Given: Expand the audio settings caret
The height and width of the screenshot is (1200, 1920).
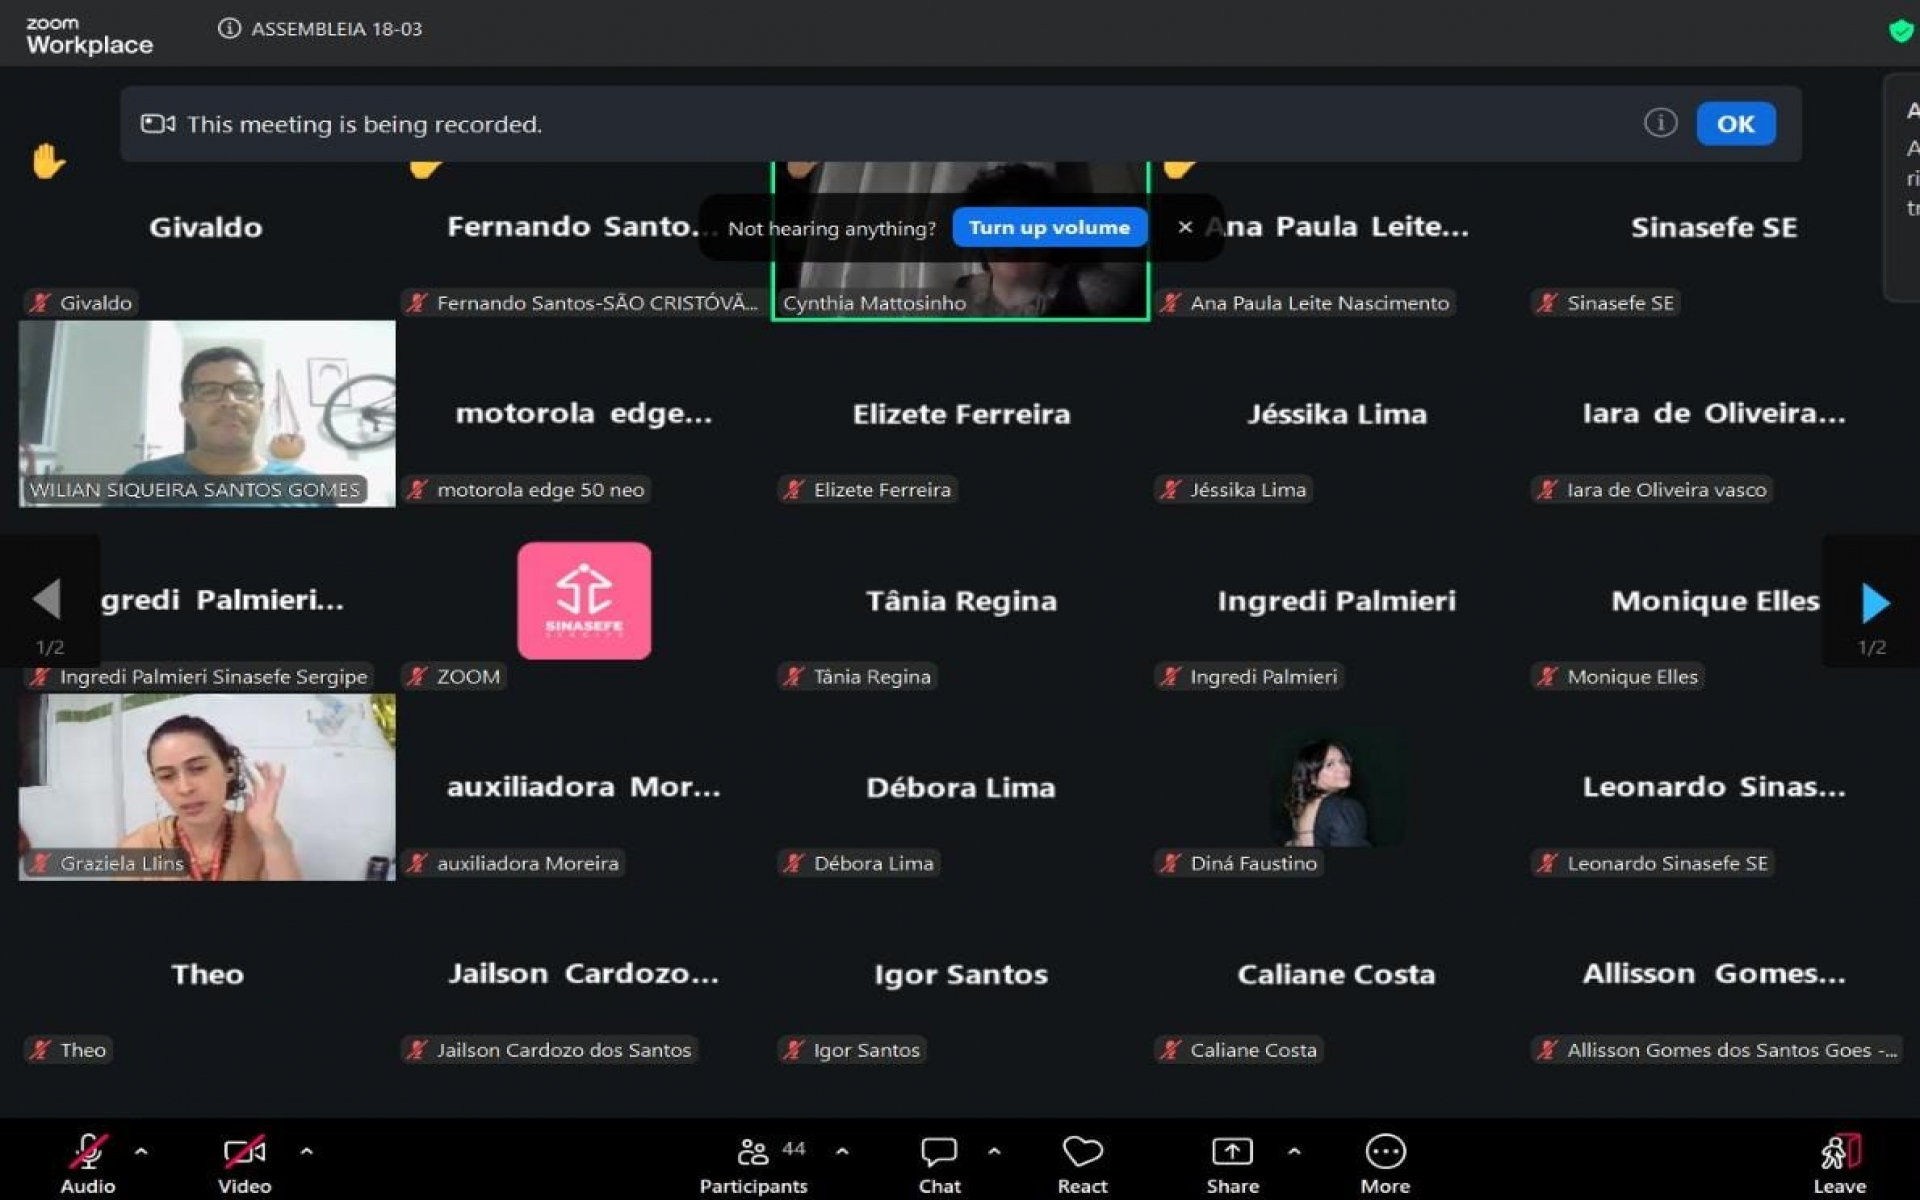Looking at the screenshot, I should tap(141, 1151).
